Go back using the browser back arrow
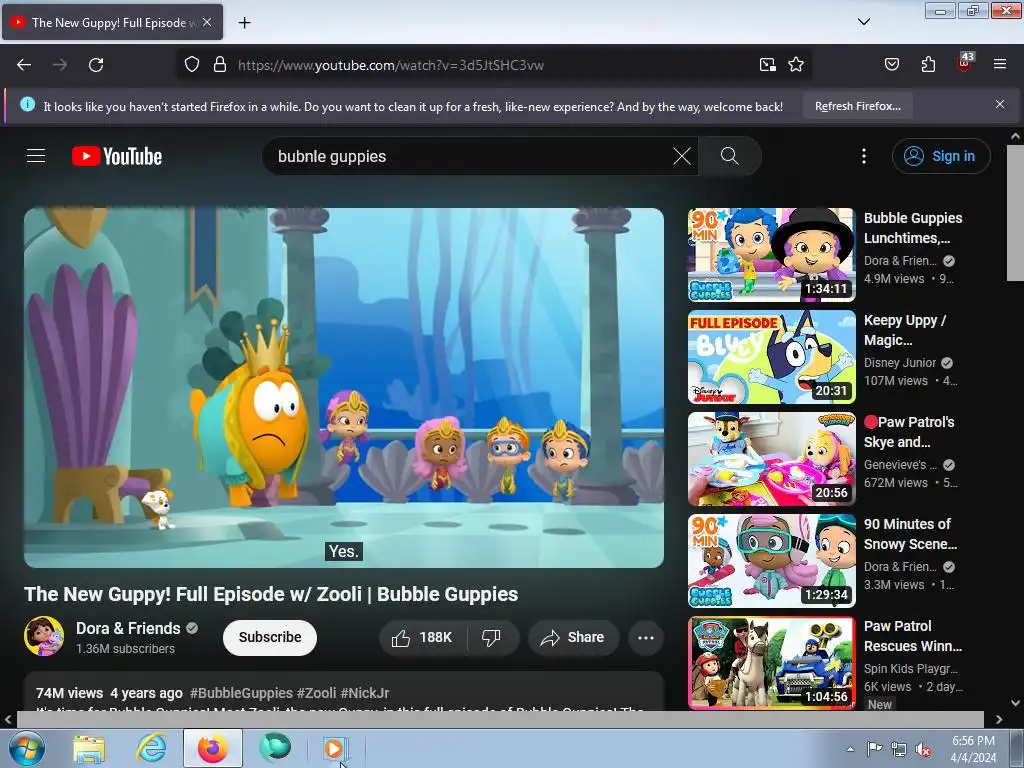The image size is (1024, 768). [x=24, y=65]
